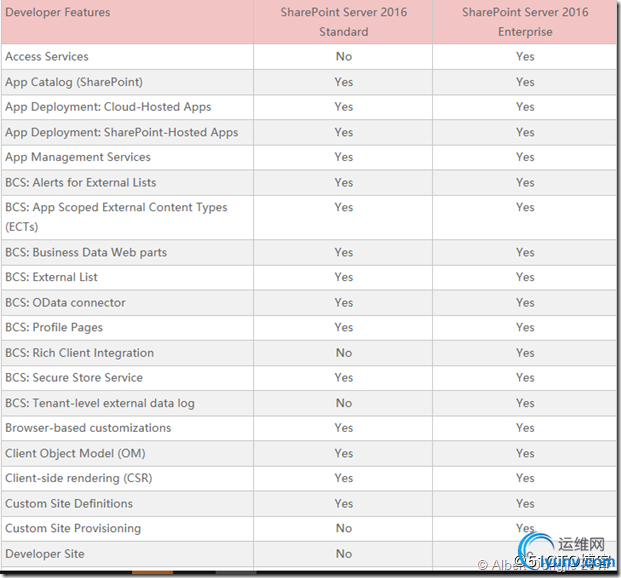Click Enterprise 'Yes' for Cloud-Hosted Apps
621x578 pixels.
pos(525,107)
